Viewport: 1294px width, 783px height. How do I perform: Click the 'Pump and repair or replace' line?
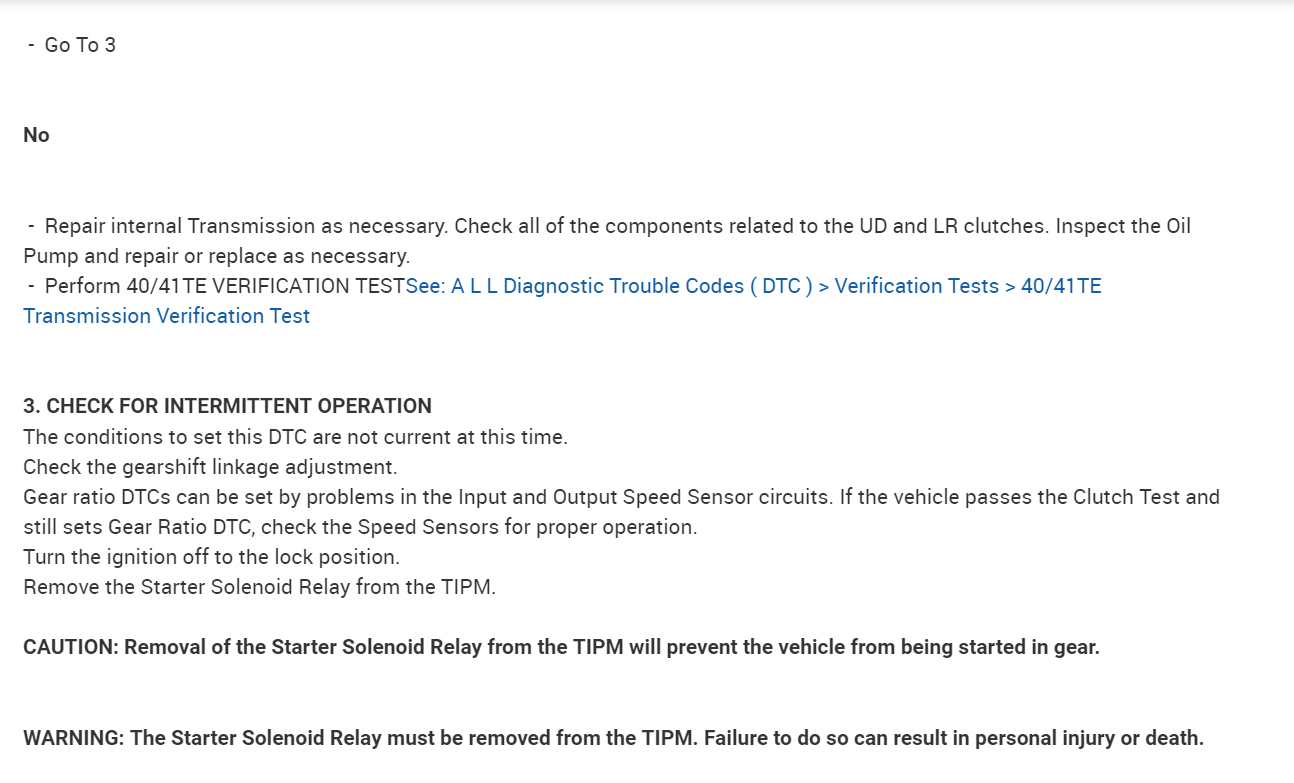point(216,256)
